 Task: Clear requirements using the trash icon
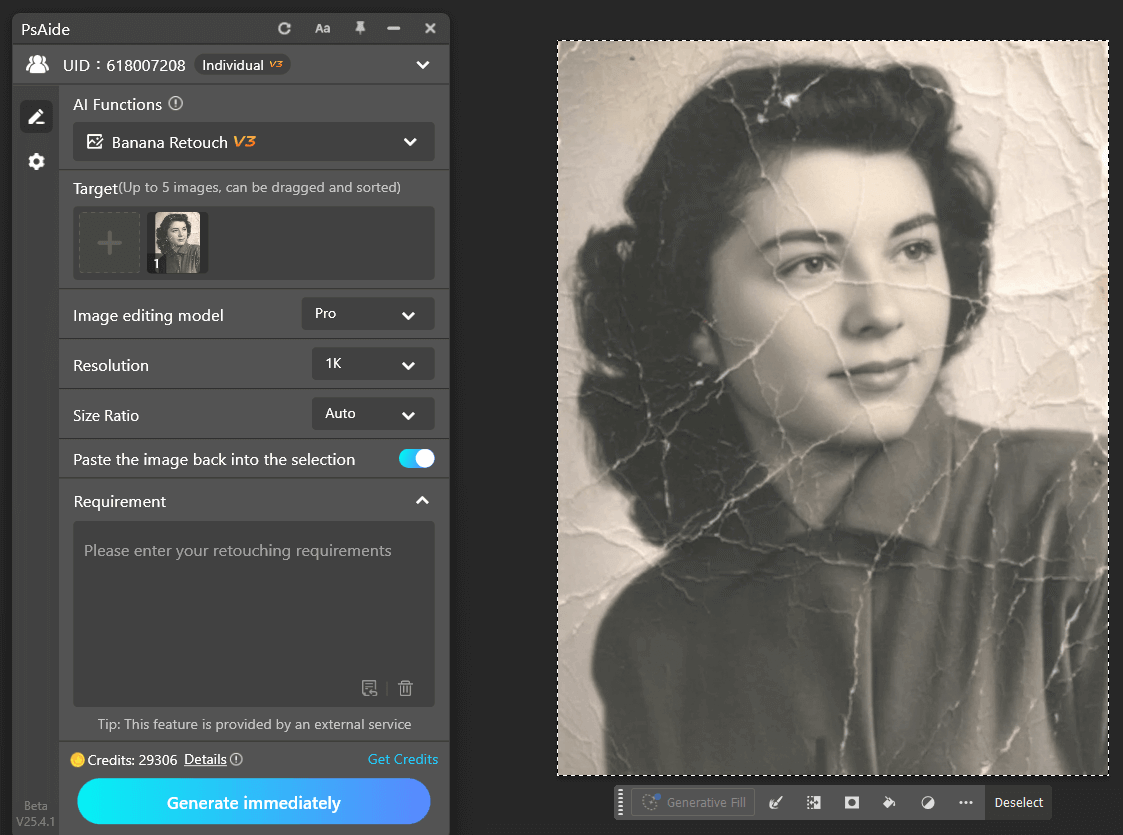[x=405, y=688]
